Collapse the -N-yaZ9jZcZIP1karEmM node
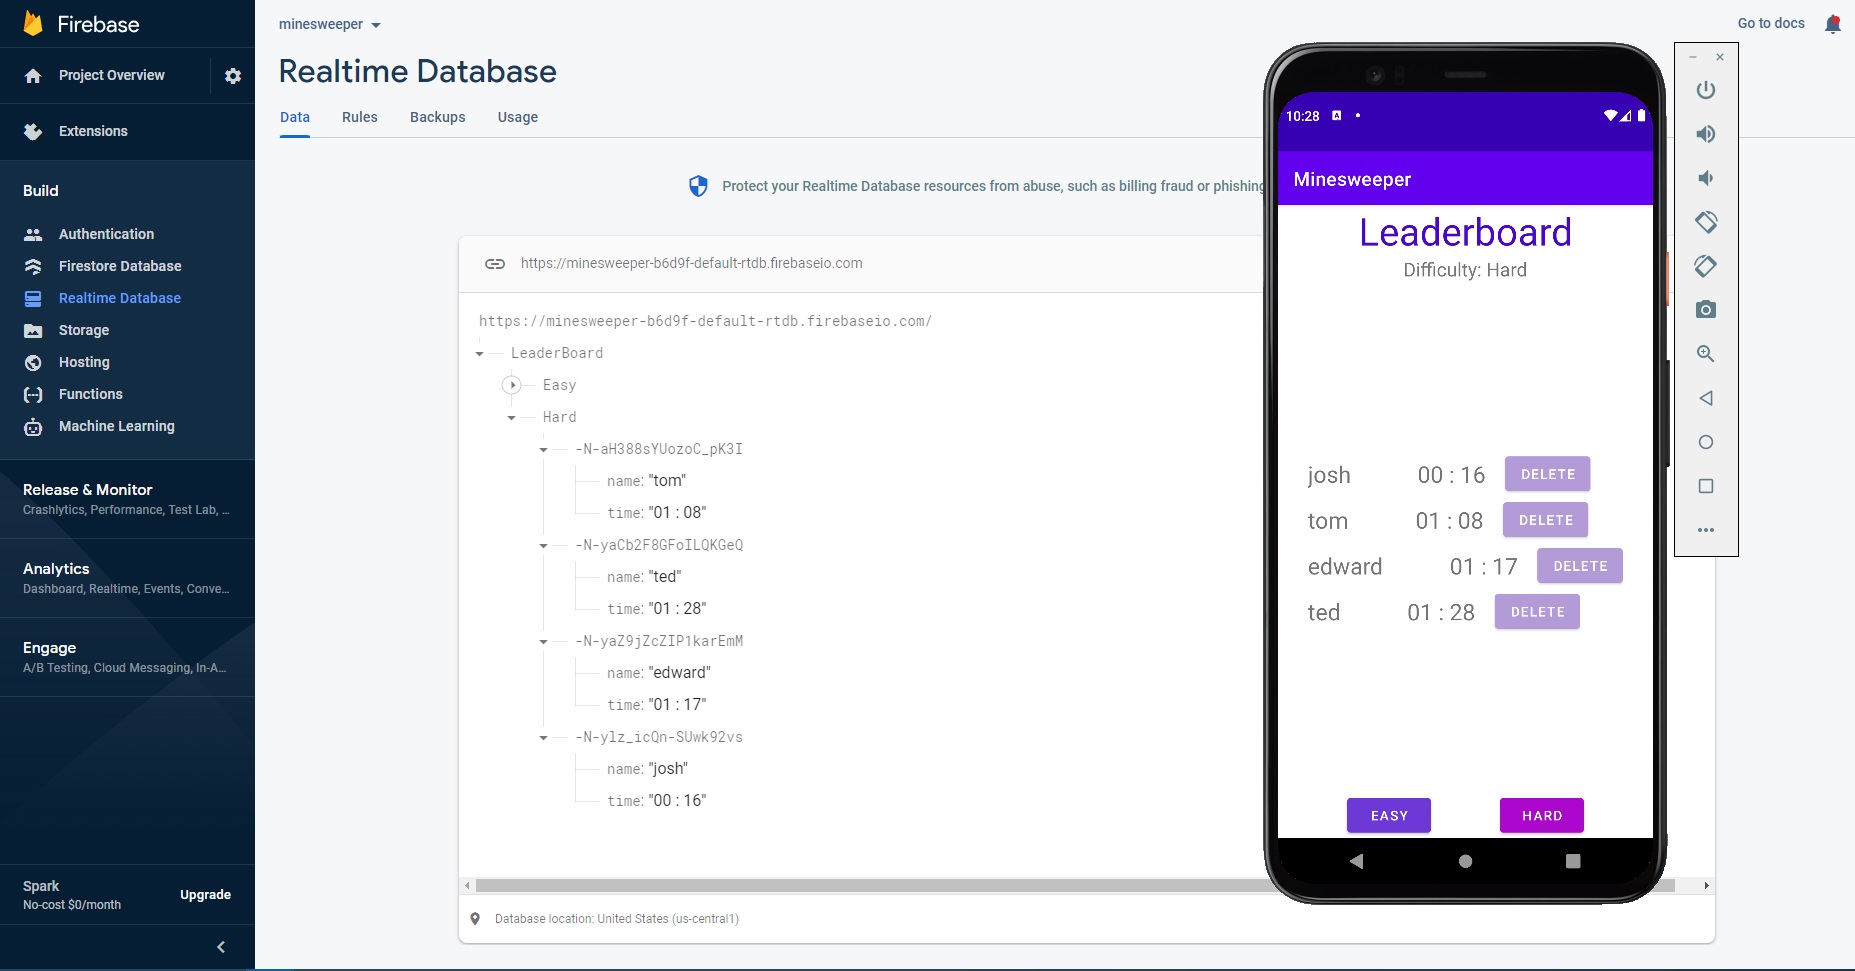 point(544,642)
